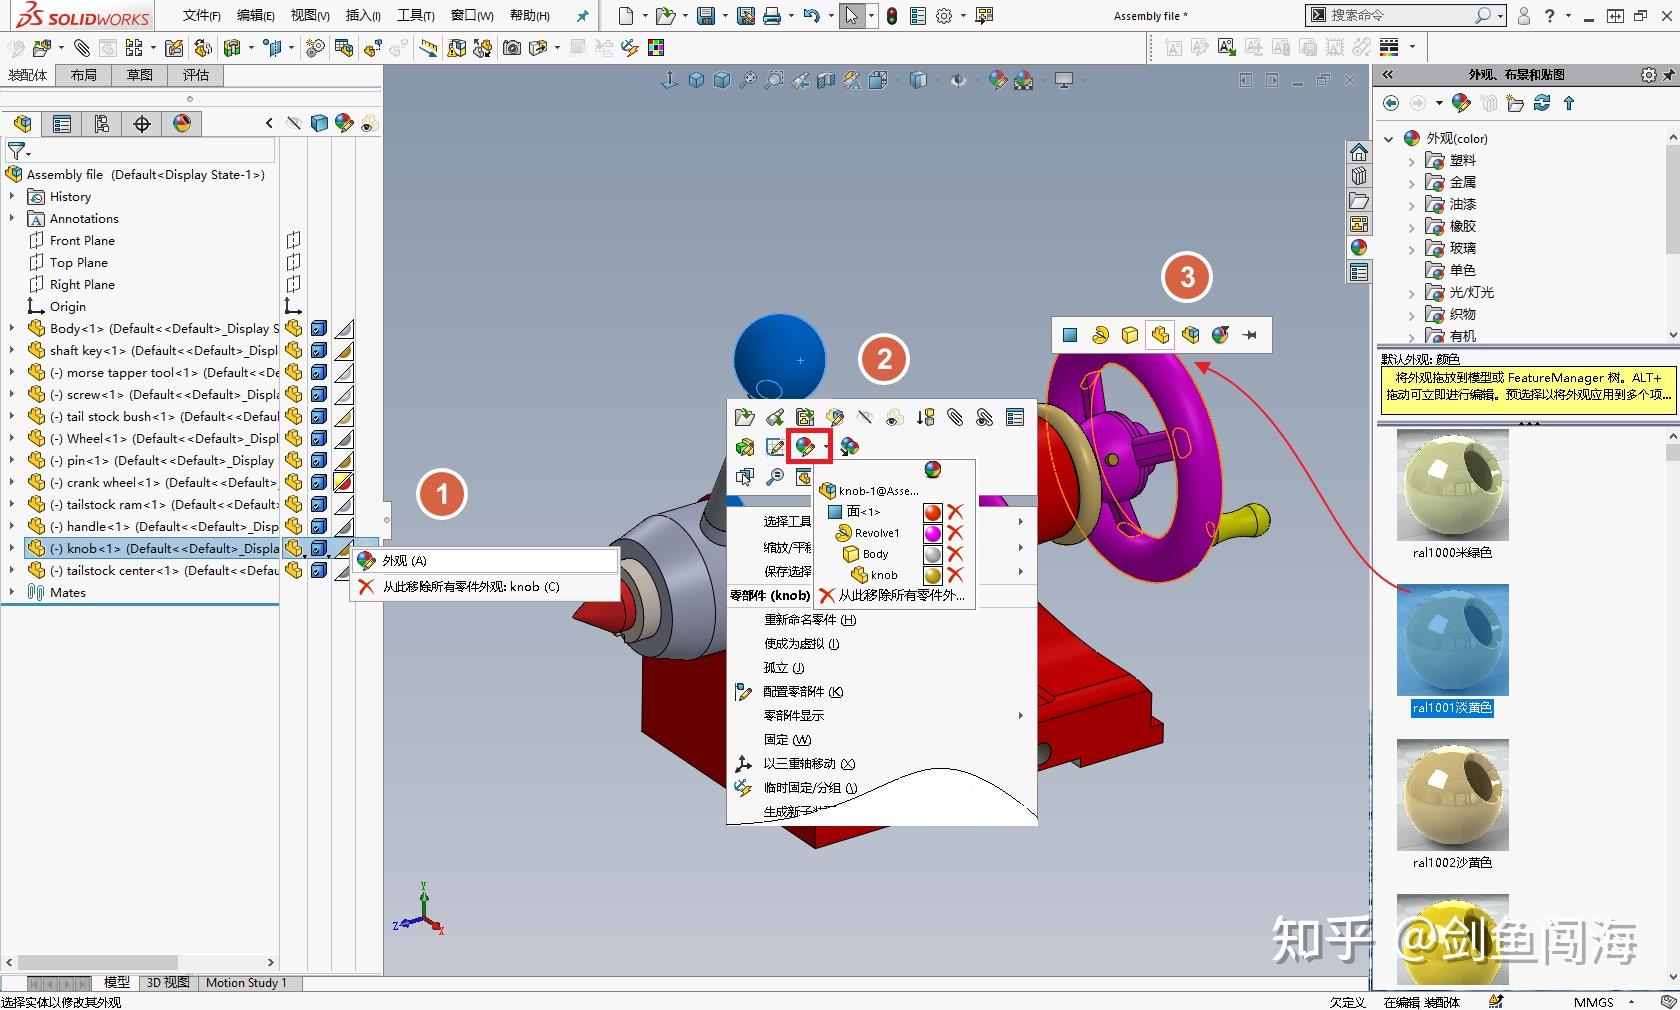Viewport: 1680px width, 1010px height.
Task: Open 文件(F) menu
Action: point(202,15)
